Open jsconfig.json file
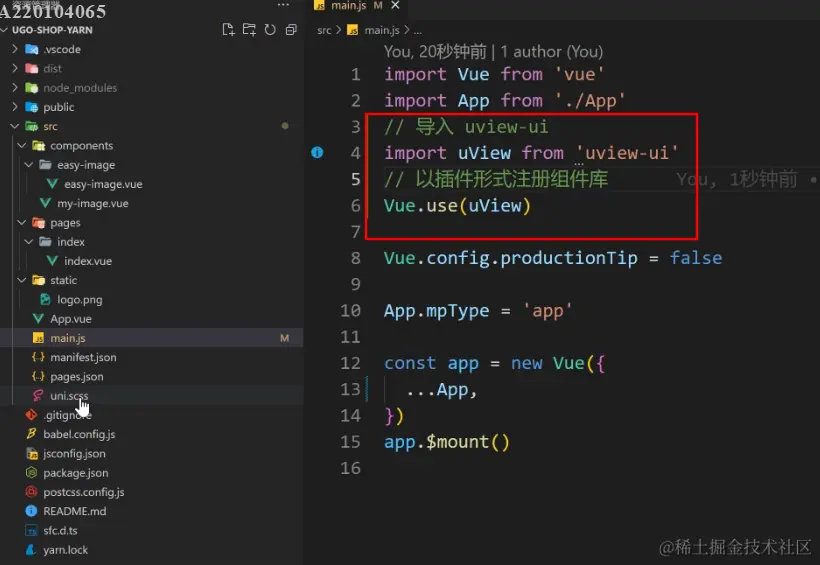This screenshot has height=565, width=820. (74, 454)
